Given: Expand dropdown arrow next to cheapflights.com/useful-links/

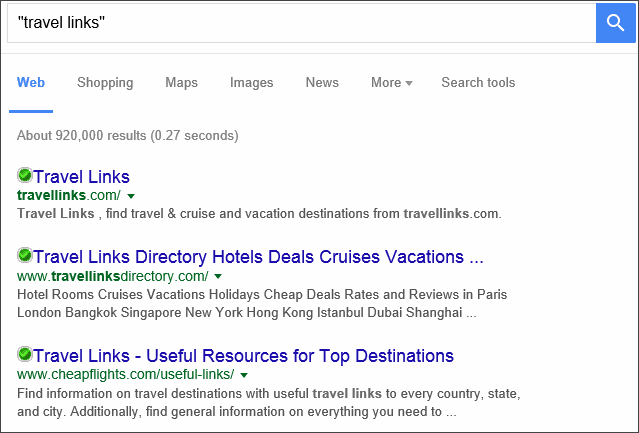Looking at the screenshot, I should [244, 375].
